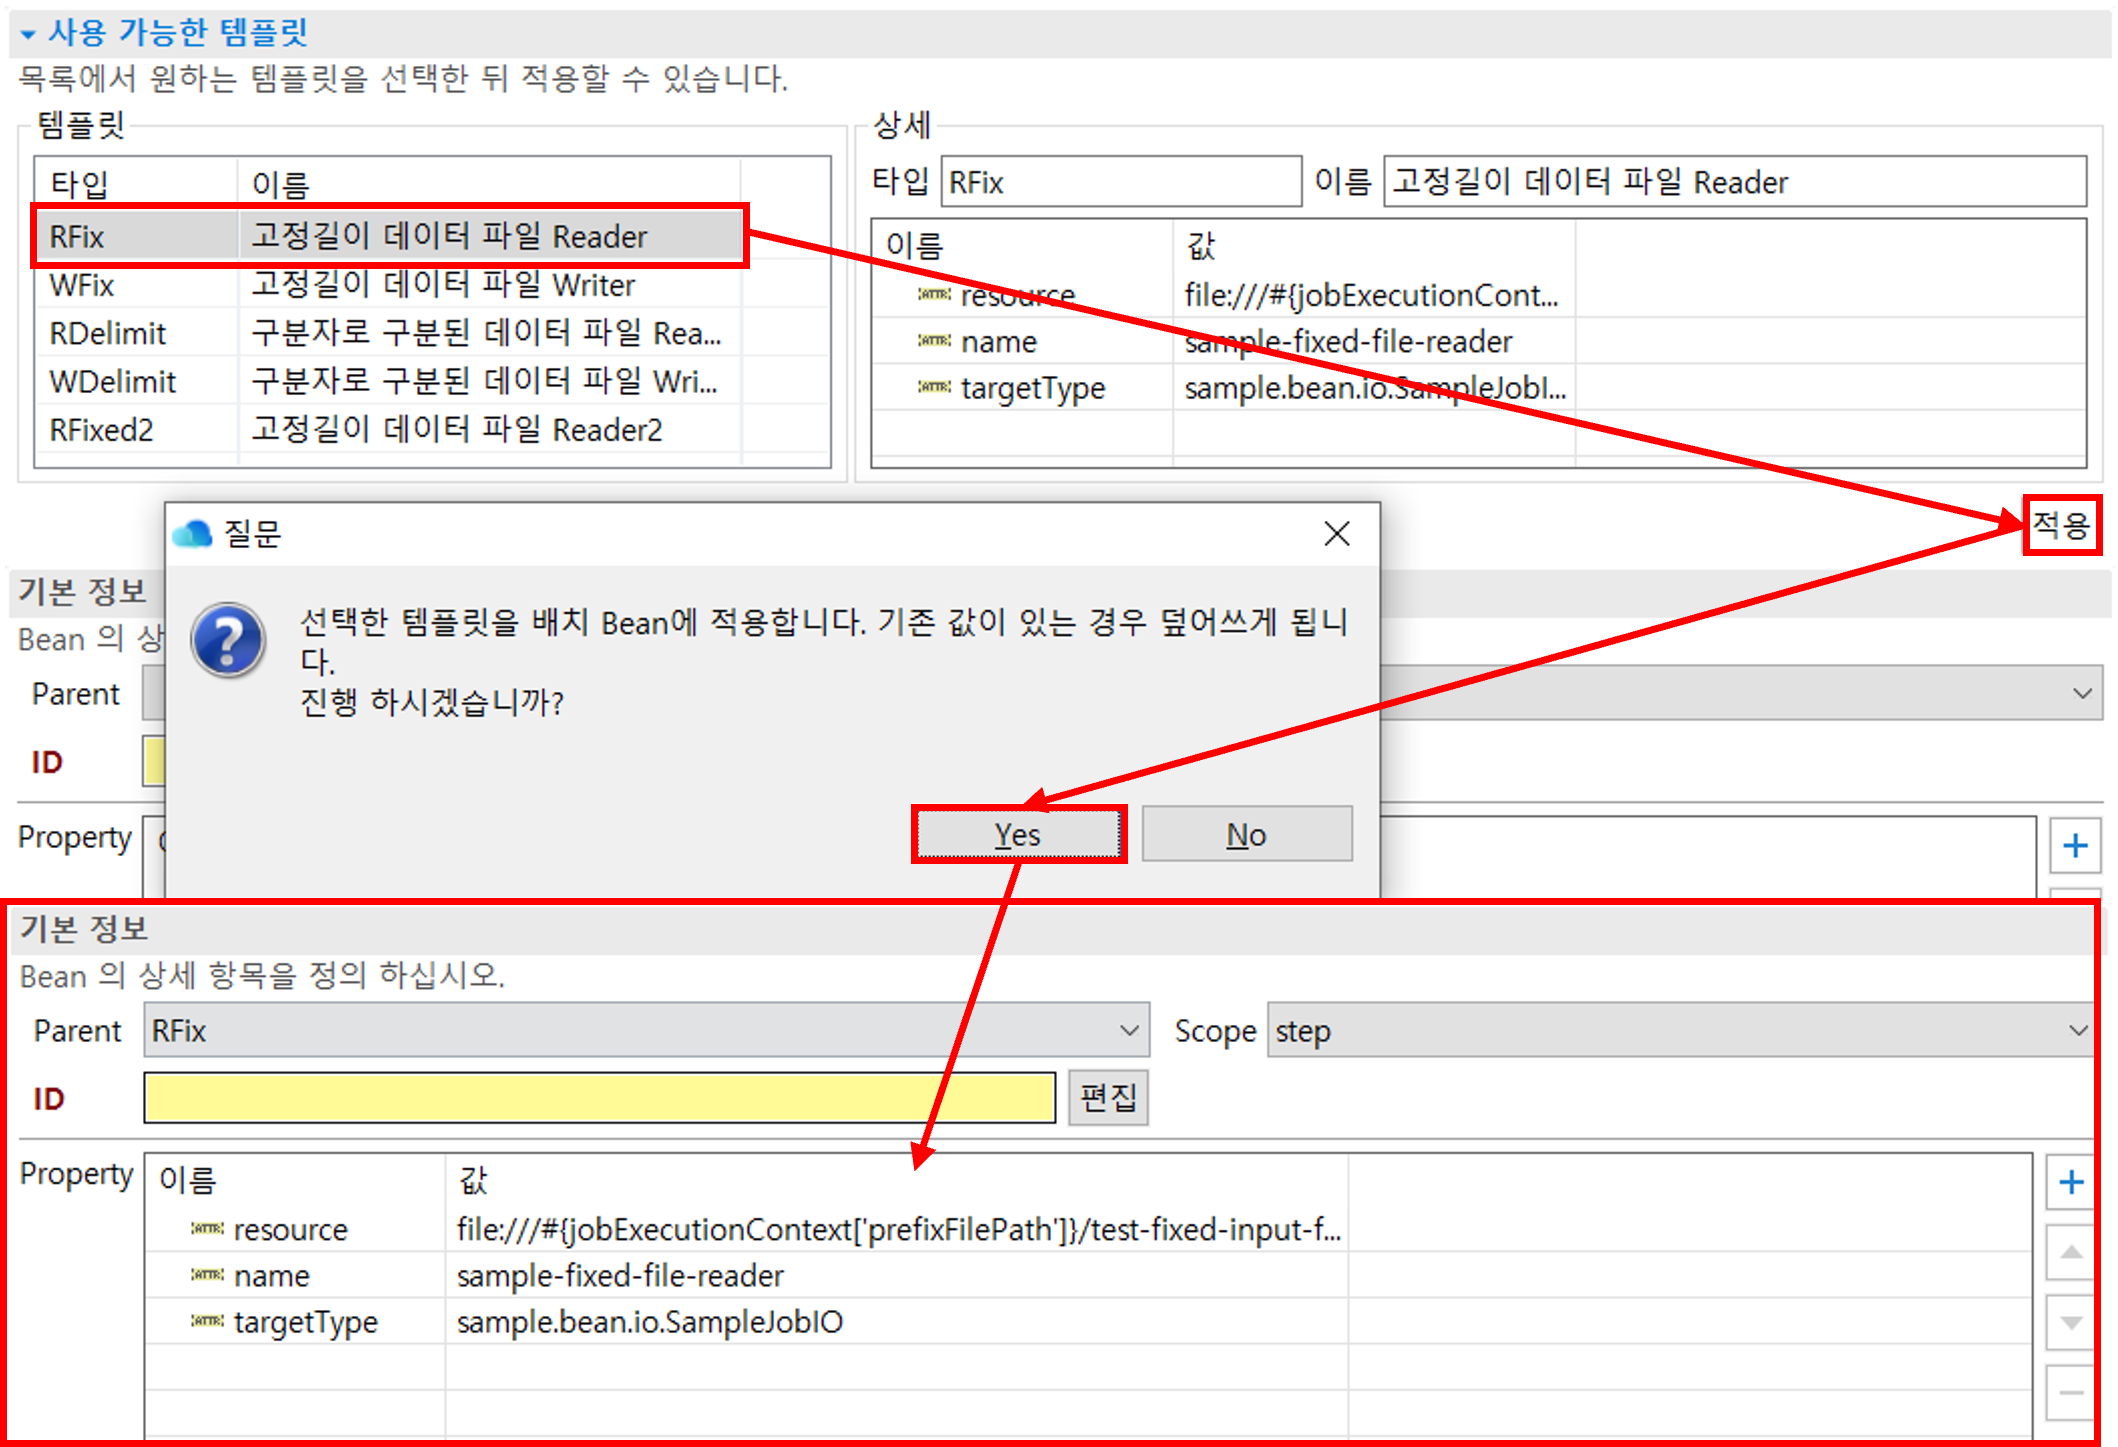The height and width of the screenshot is (1447, 2118).
Task: Click the cloud icon in dialog title
Action: click(192, 534)
